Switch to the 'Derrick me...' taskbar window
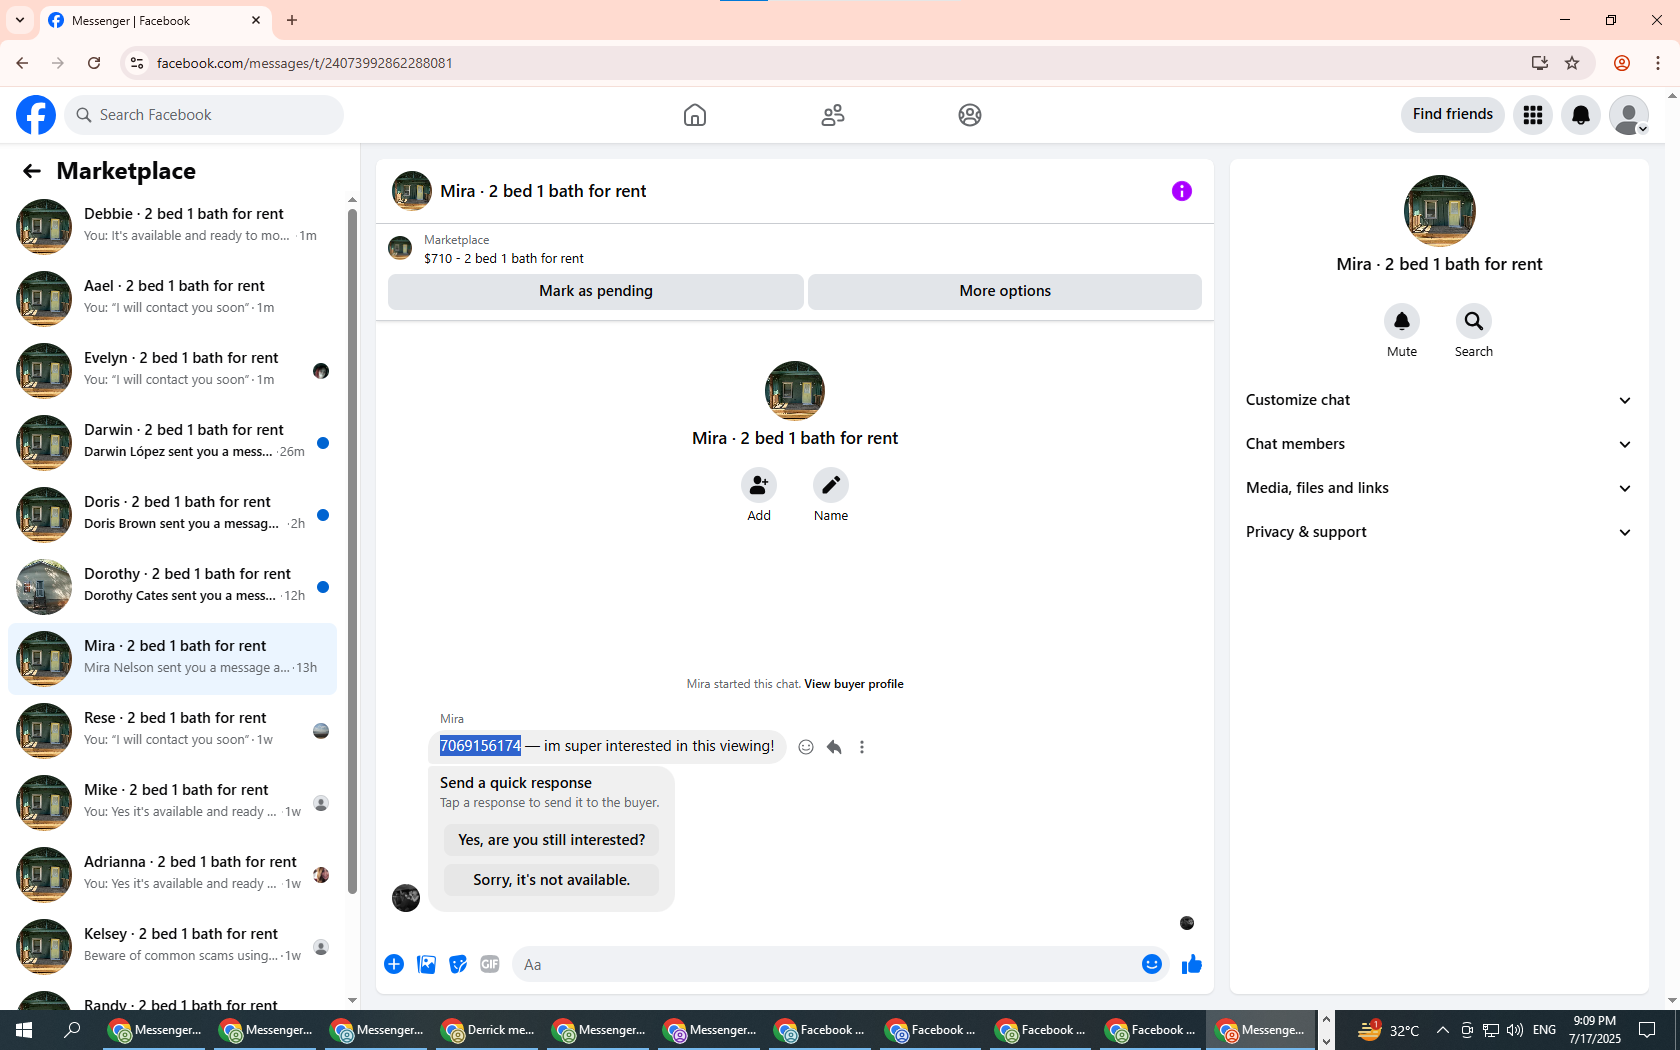This screenshot has height=1050, width=1680. (x=489, y=1030)
